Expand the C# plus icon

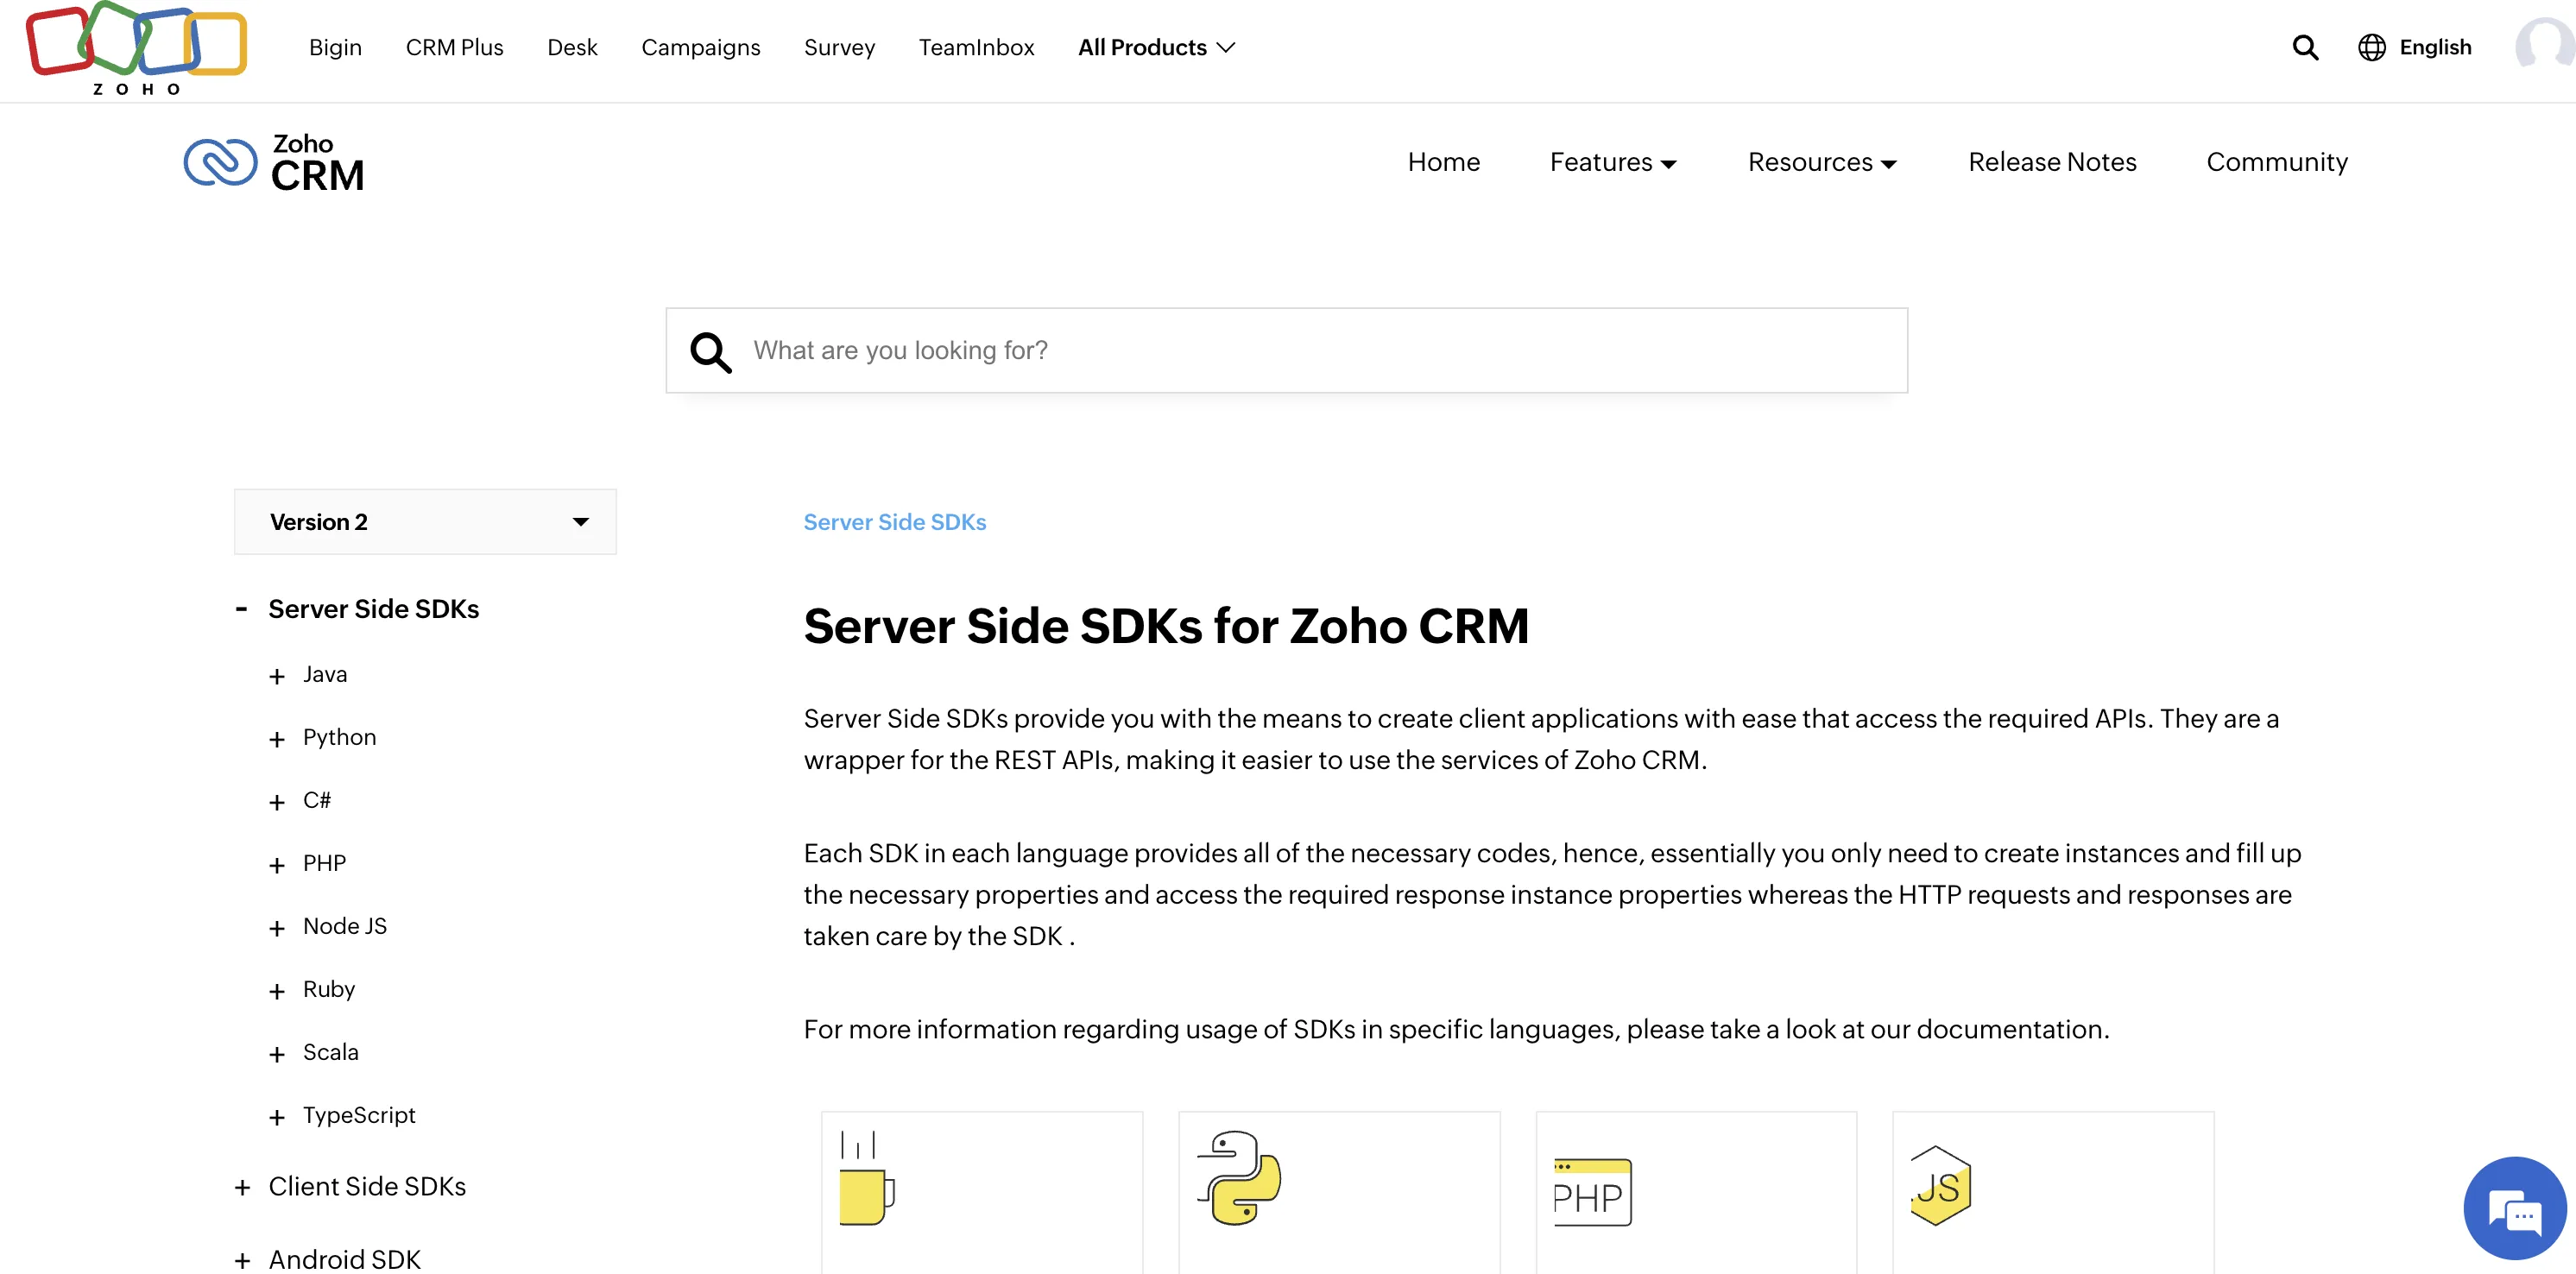(x=277, y=803)
